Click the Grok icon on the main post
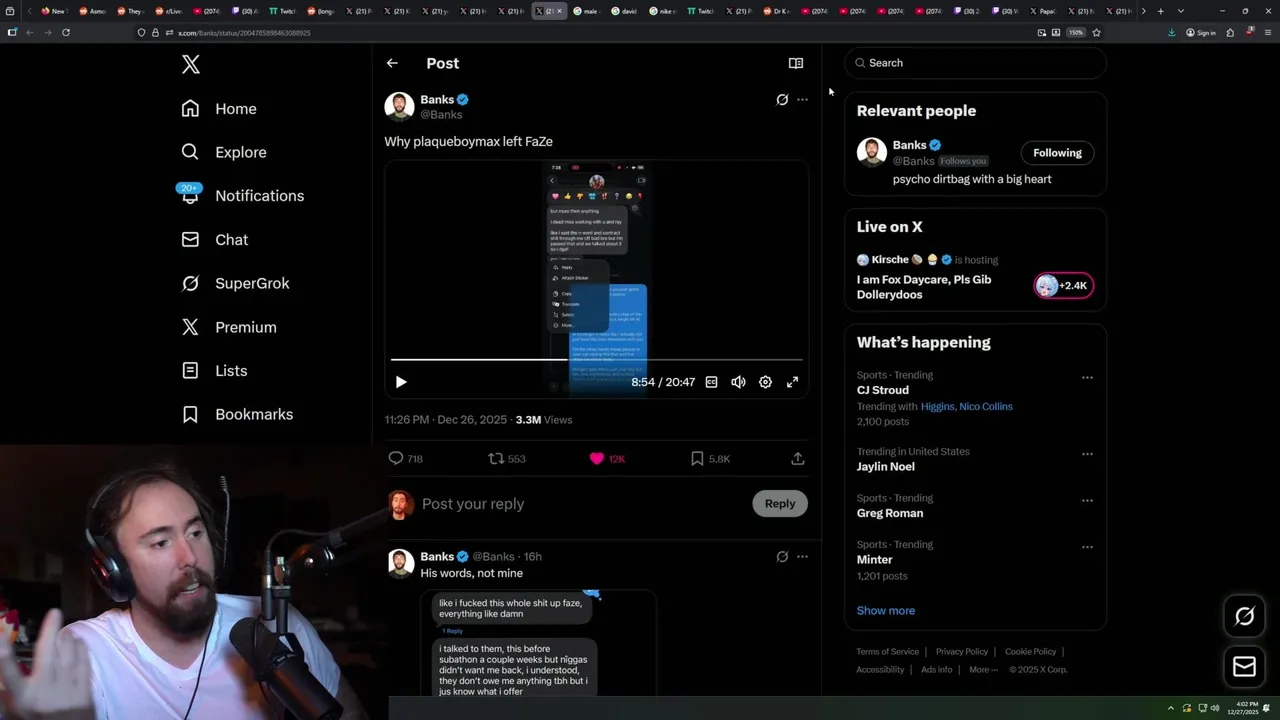 782,100
